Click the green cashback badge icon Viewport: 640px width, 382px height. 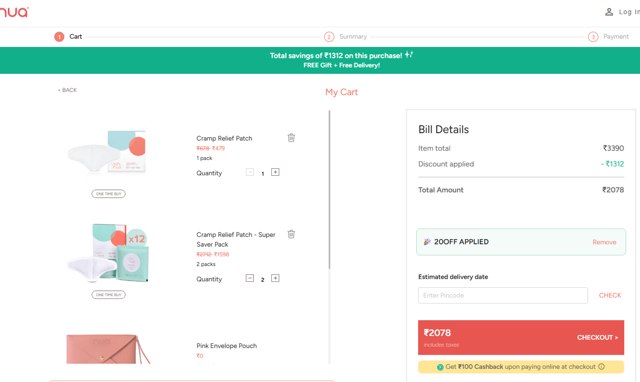pyautogui.click(x=440, y=367)
